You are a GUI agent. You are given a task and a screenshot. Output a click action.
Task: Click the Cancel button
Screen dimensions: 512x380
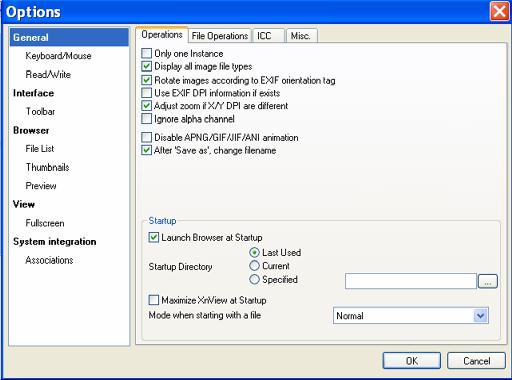point(476,361)
